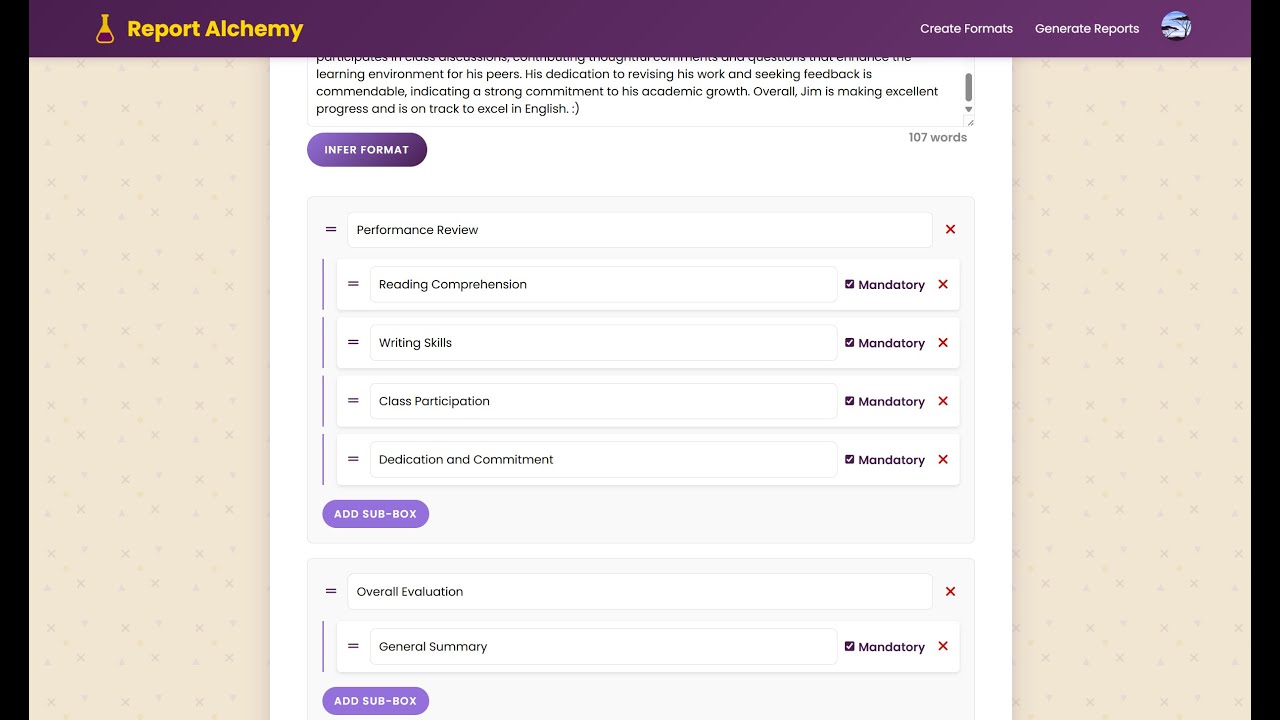Viewport: 1280px width, 720px height.
Task: Remove the Dedication and Commitment sub-box
Action: click(943, 460)
